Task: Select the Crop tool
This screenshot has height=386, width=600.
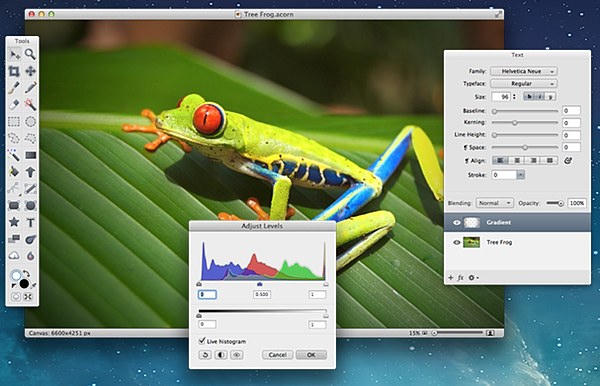Action: 14,71
